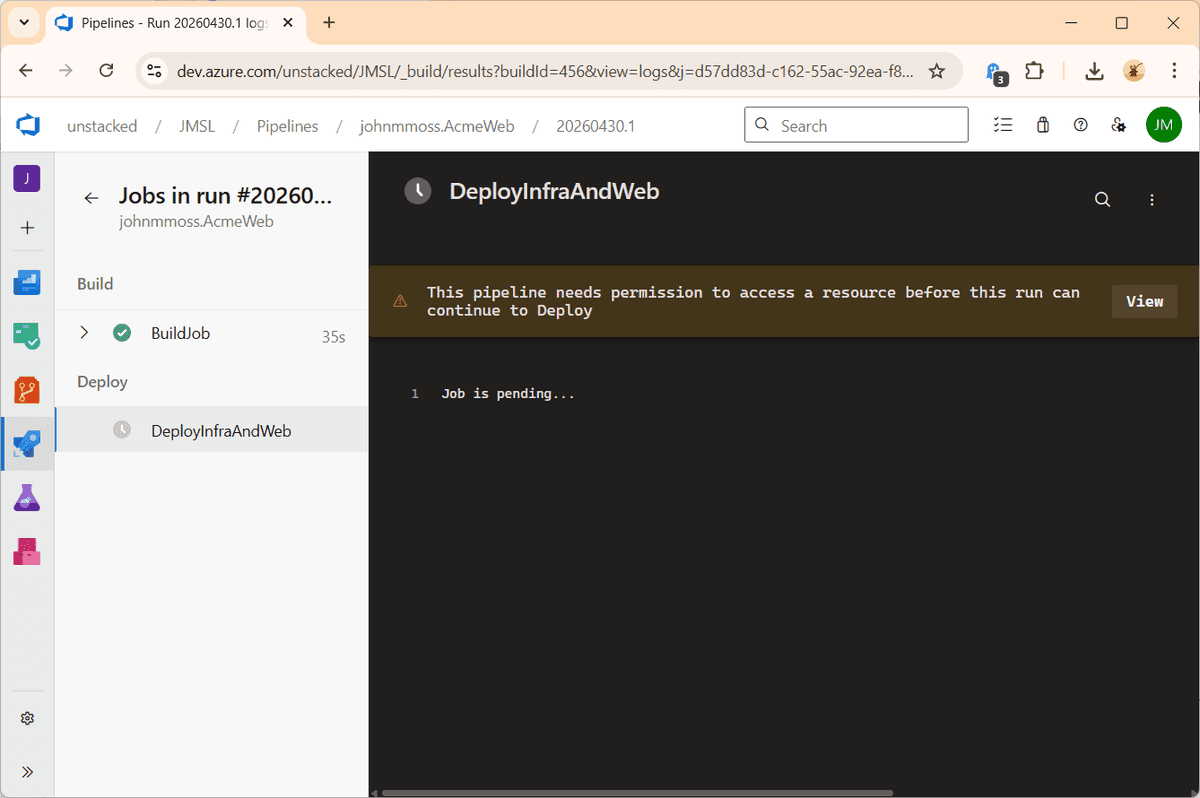Screen dimensions: 1200x798
Task: Open the unstacked organization breadcrumb
Action: [x=102, y=126]
